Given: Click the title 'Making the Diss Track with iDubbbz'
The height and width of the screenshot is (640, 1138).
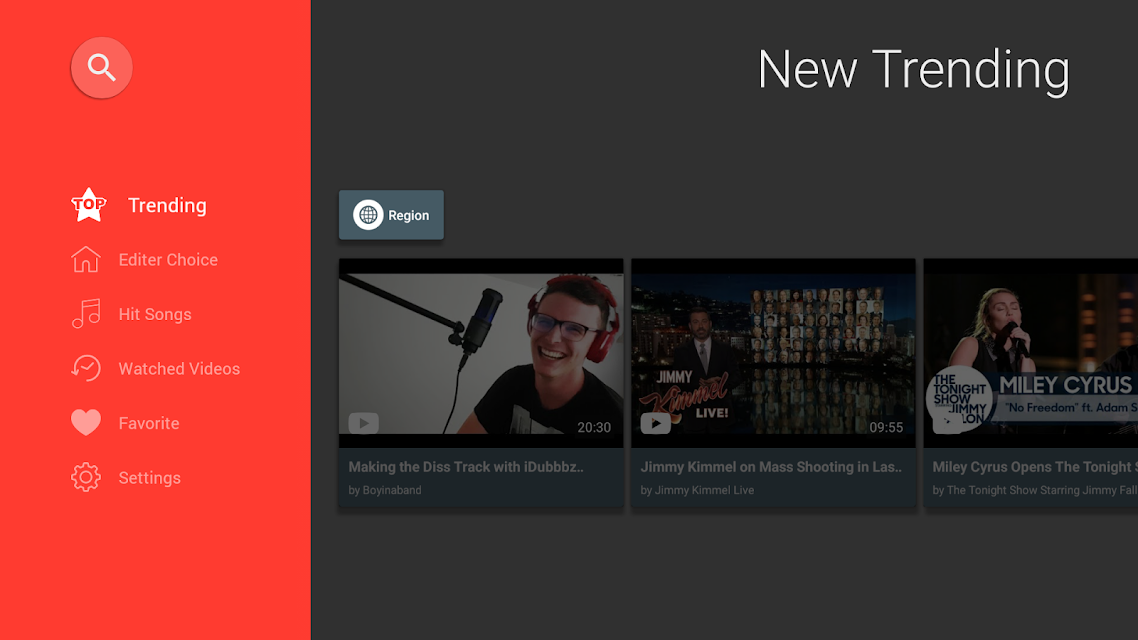Looking at the screenshot, I should coord(466,467).
